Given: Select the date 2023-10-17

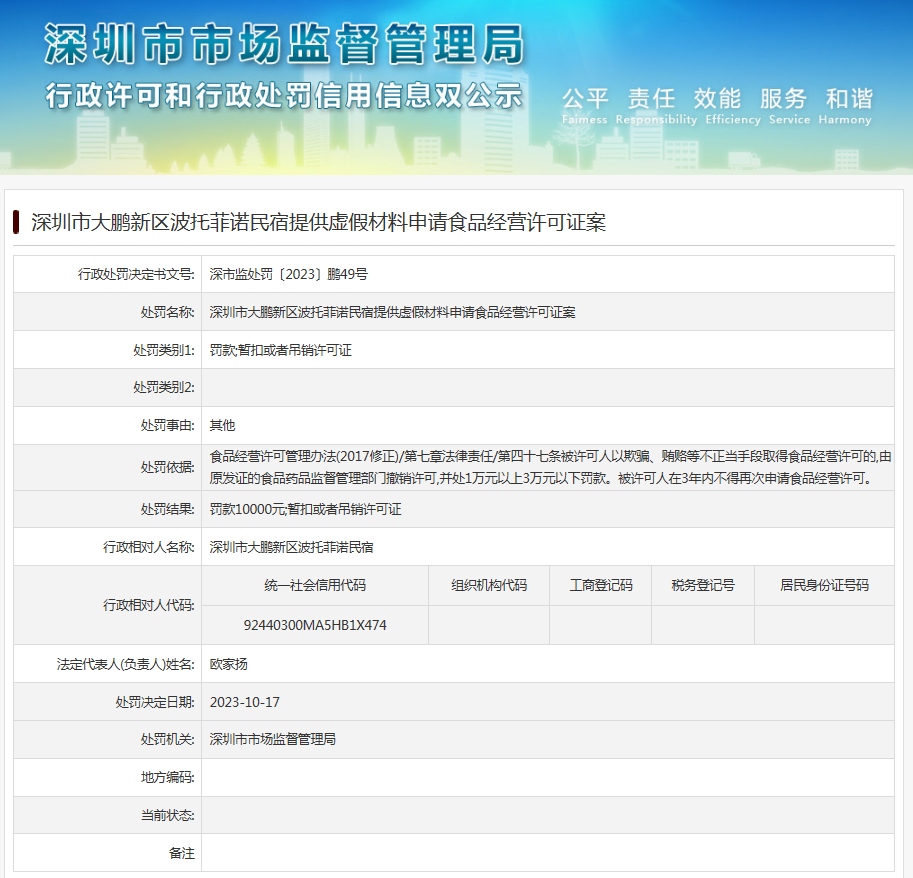Looking at the screenshot, I should pos(245,702).
